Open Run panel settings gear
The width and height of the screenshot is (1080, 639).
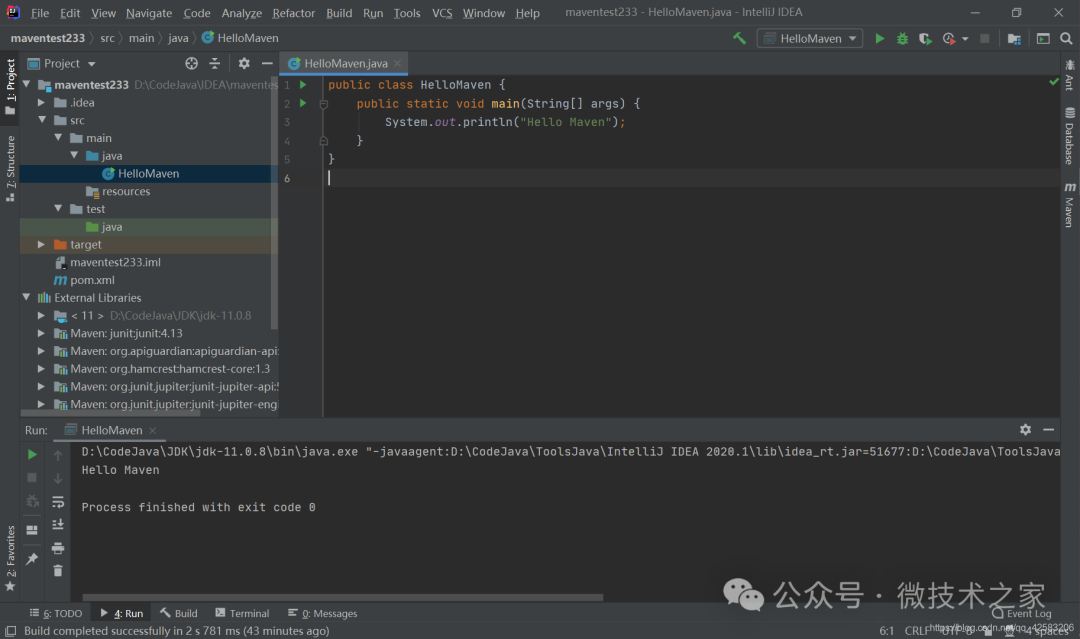[x=1026, y=430]
